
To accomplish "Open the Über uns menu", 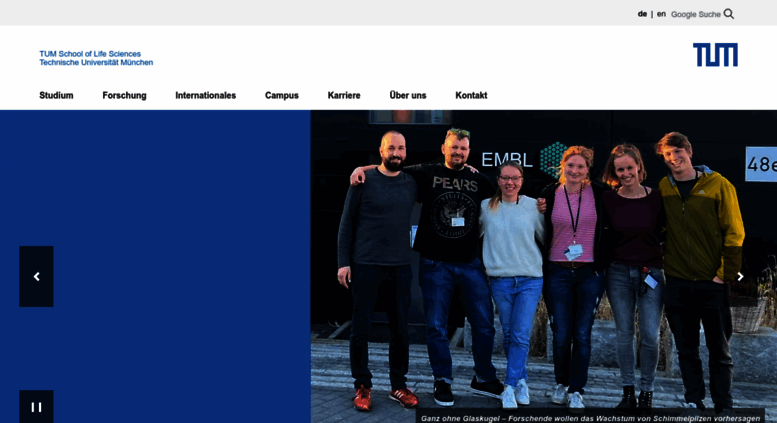I will coord(408,95).
